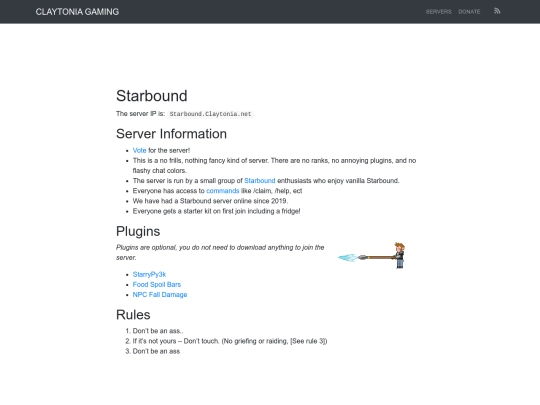Click the Plugins section heading

point(138,231)
